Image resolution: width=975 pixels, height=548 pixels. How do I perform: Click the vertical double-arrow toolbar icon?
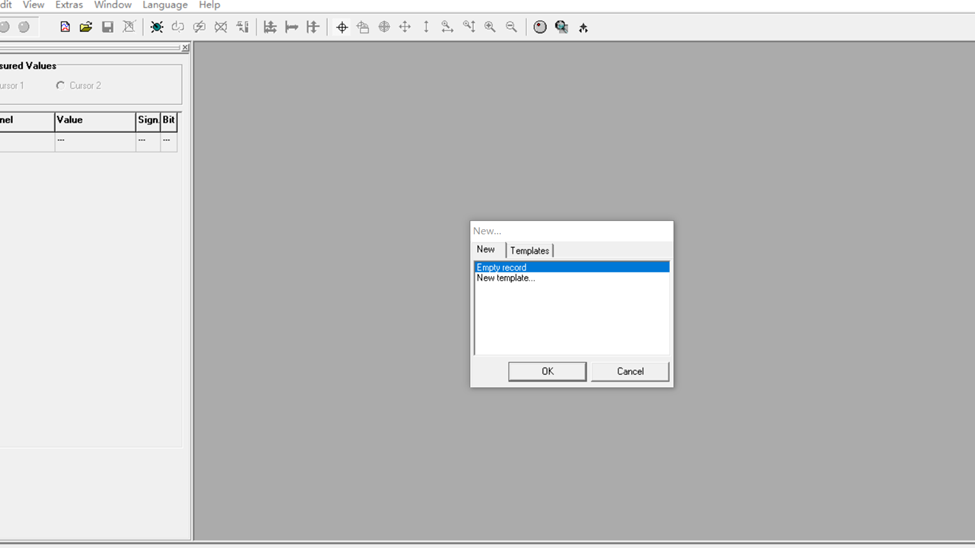[426, 27]
